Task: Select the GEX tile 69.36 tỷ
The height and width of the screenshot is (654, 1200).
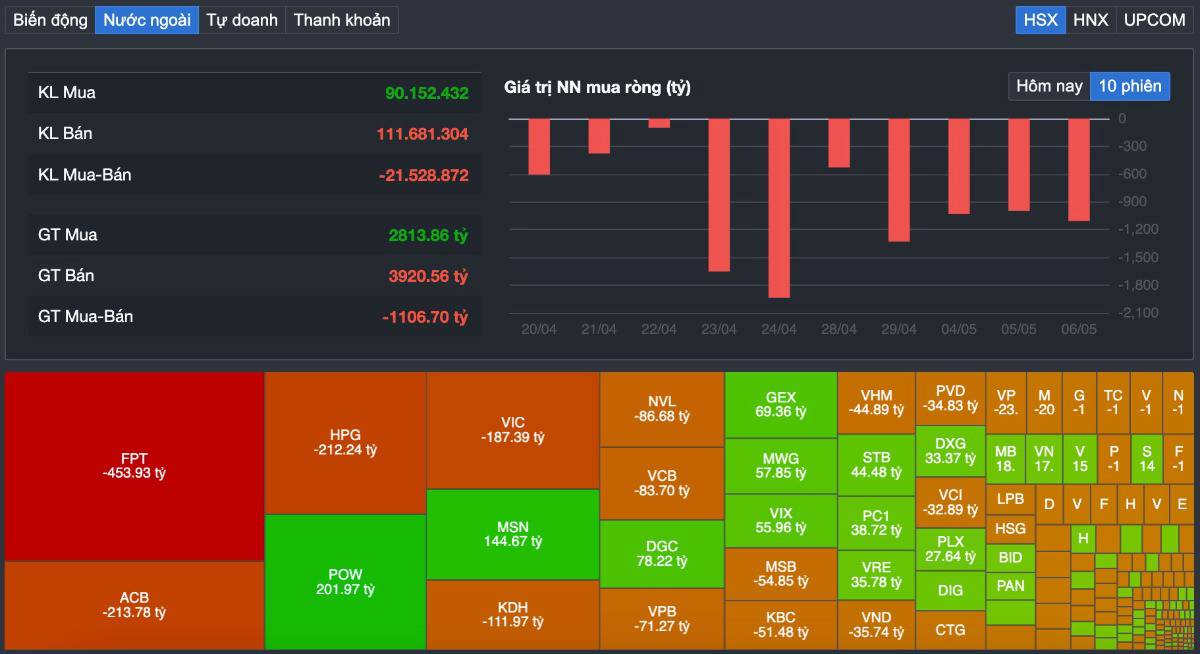Action: coord(781,404)
